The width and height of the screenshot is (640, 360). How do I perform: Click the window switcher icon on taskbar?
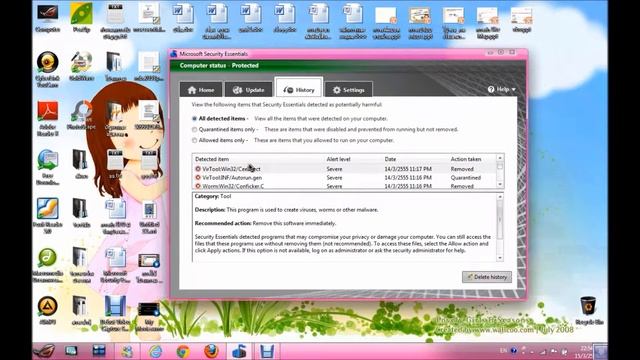(98, 351)
